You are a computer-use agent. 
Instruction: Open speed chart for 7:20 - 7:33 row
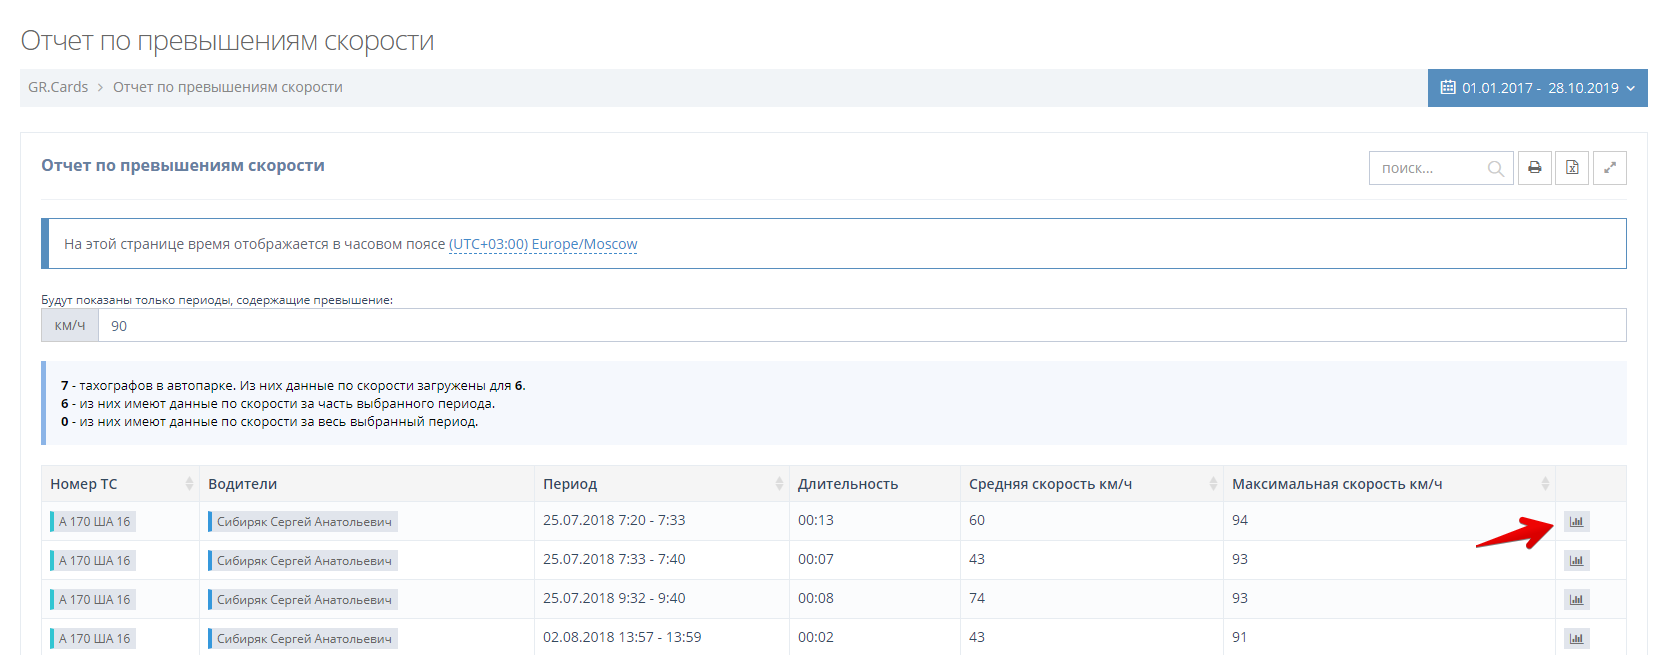(x=1577, y=522)
